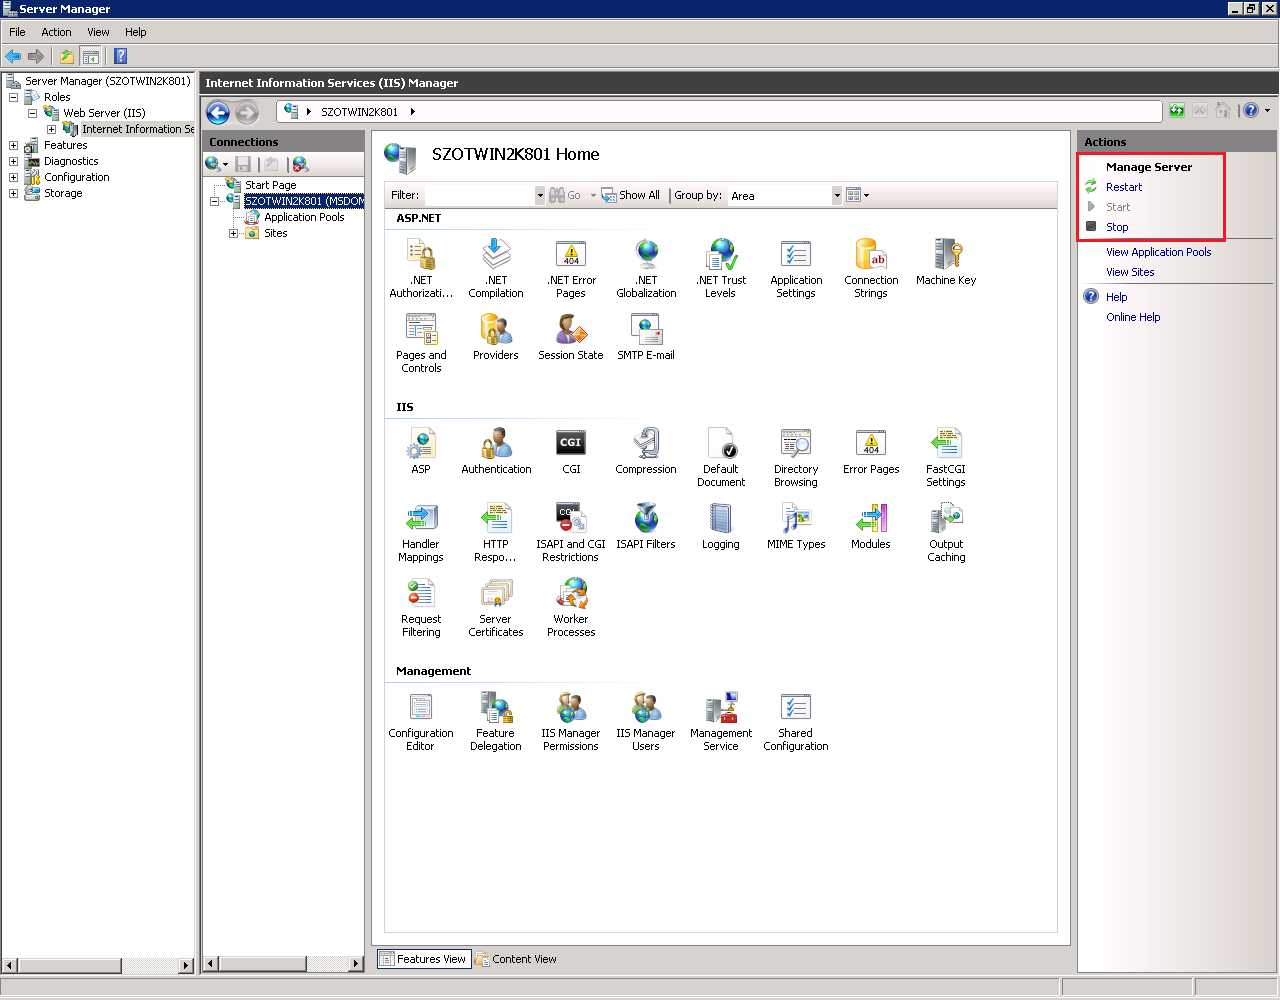Open .NET Error Pages icon
The image size is (1280, 1000).
point(571,267)
